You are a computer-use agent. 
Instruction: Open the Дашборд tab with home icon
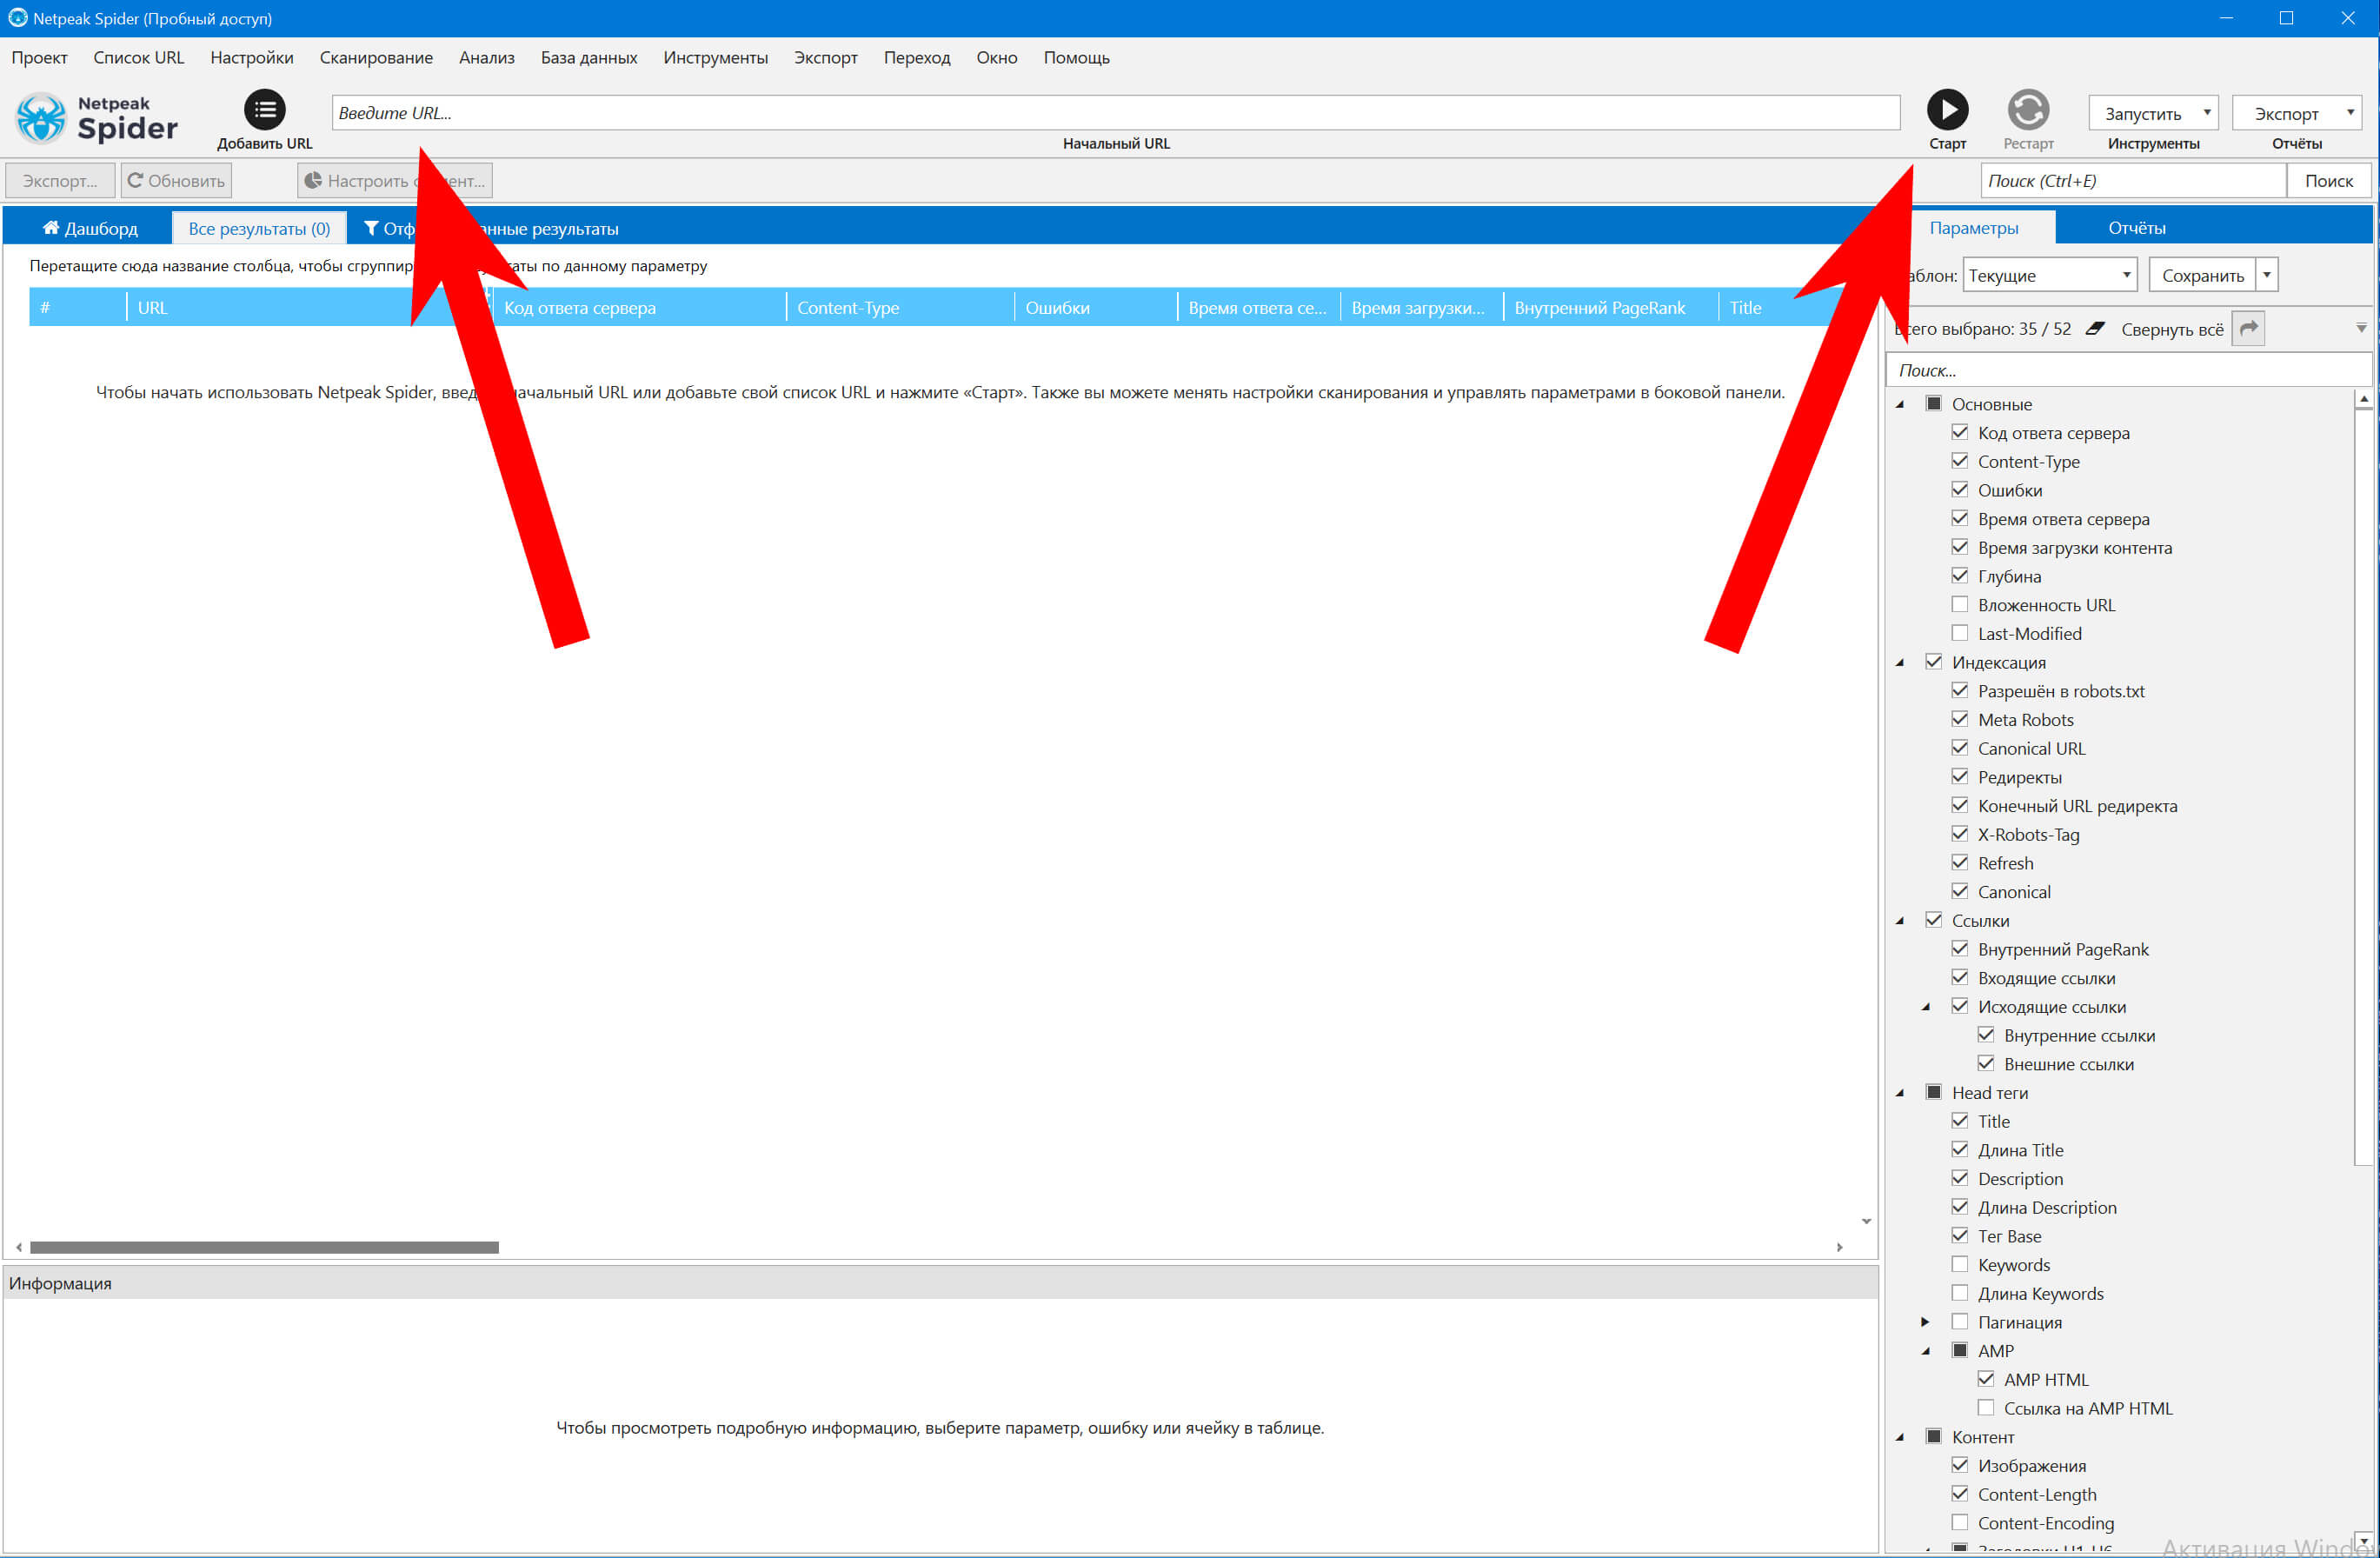pyautogui.click(x=90, y=229)
